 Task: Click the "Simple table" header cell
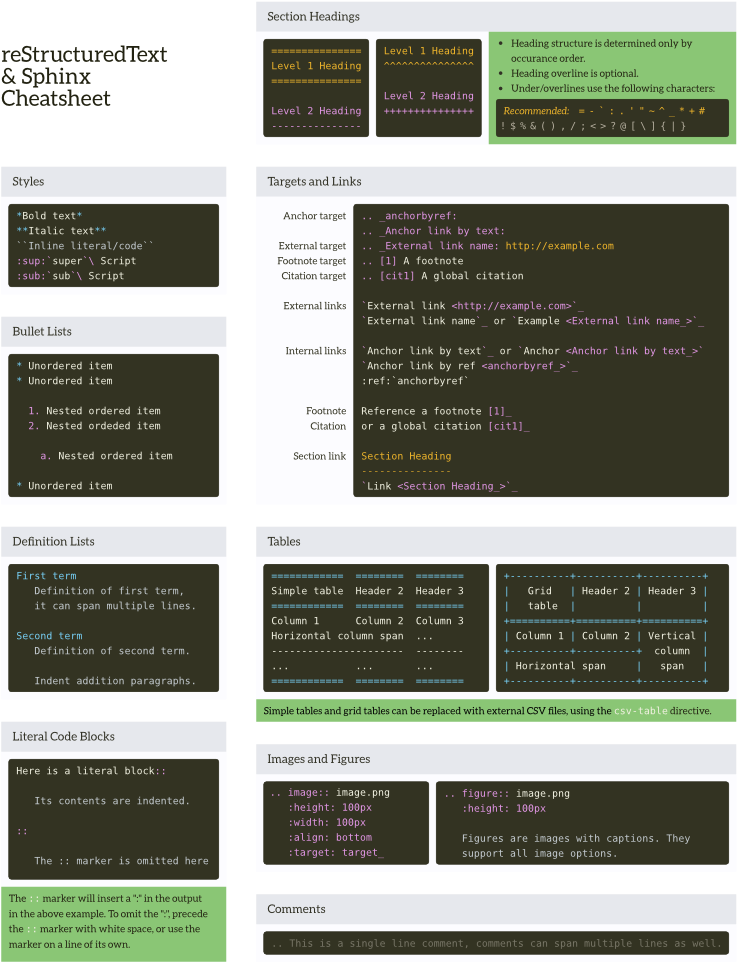click(307, 591)
